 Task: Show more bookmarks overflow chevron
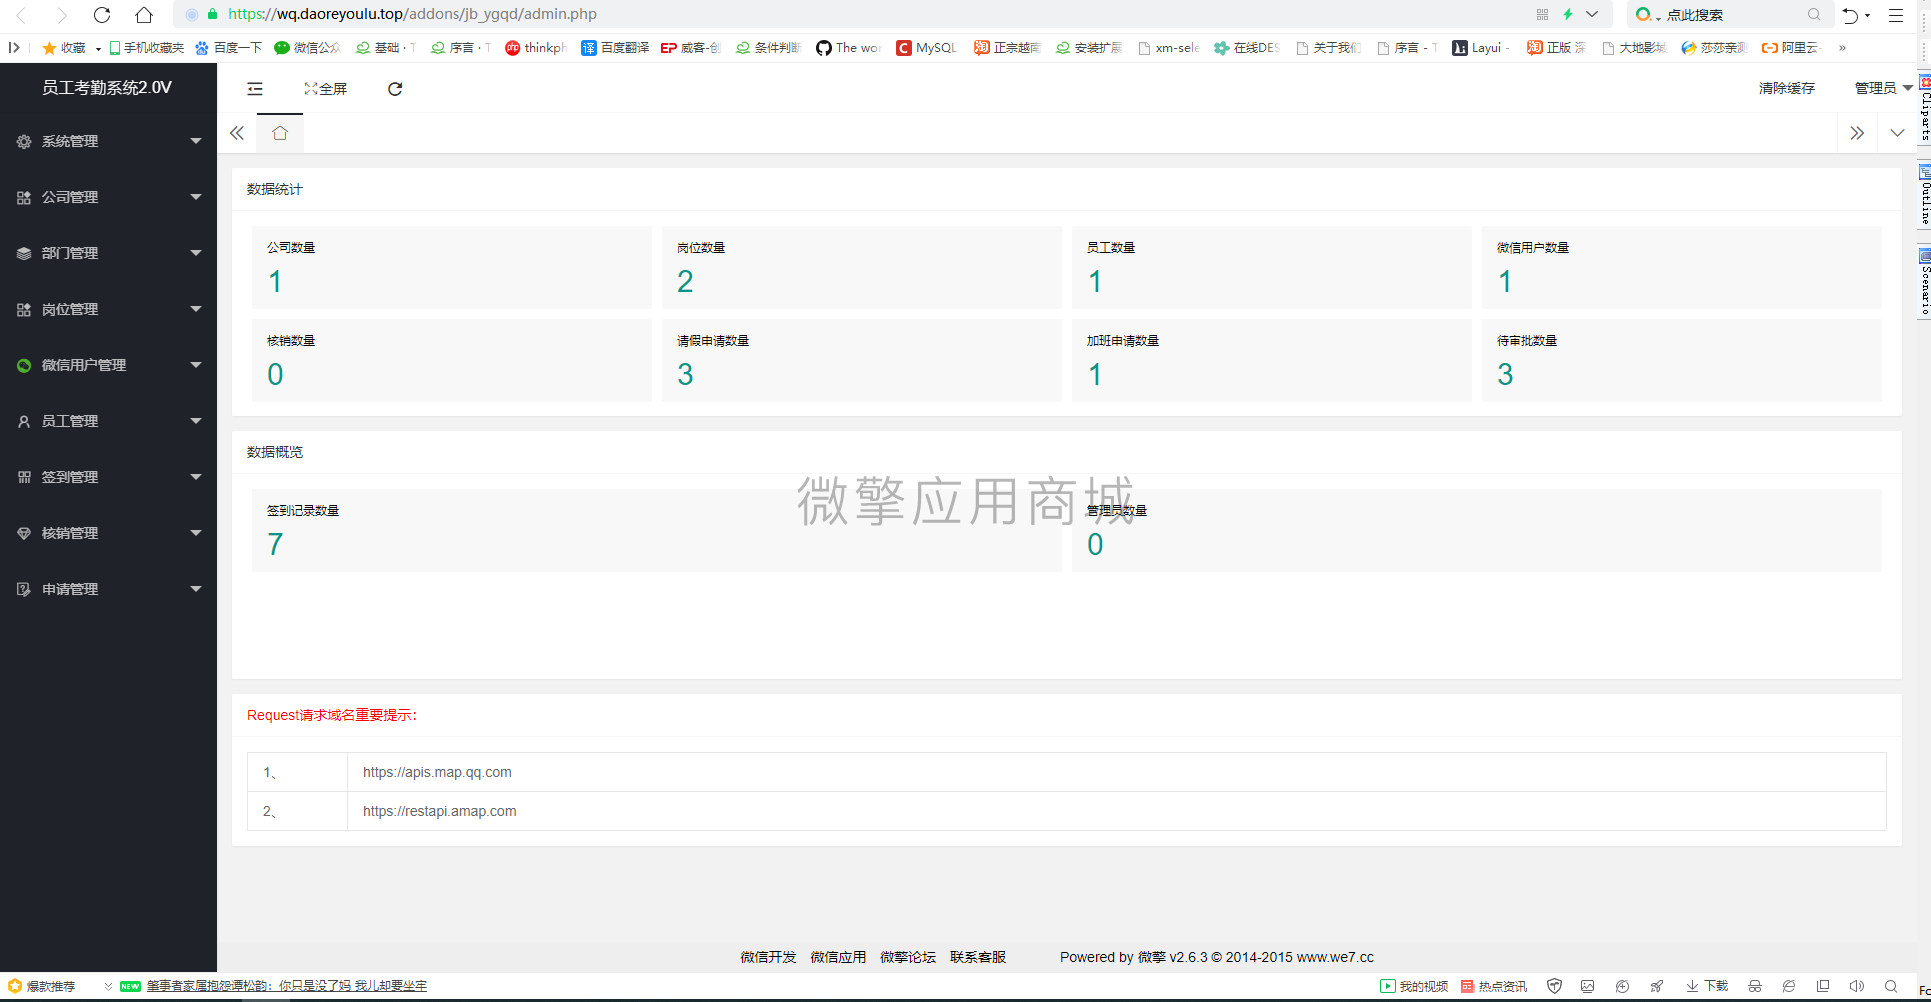click(x=1842, y=48)
